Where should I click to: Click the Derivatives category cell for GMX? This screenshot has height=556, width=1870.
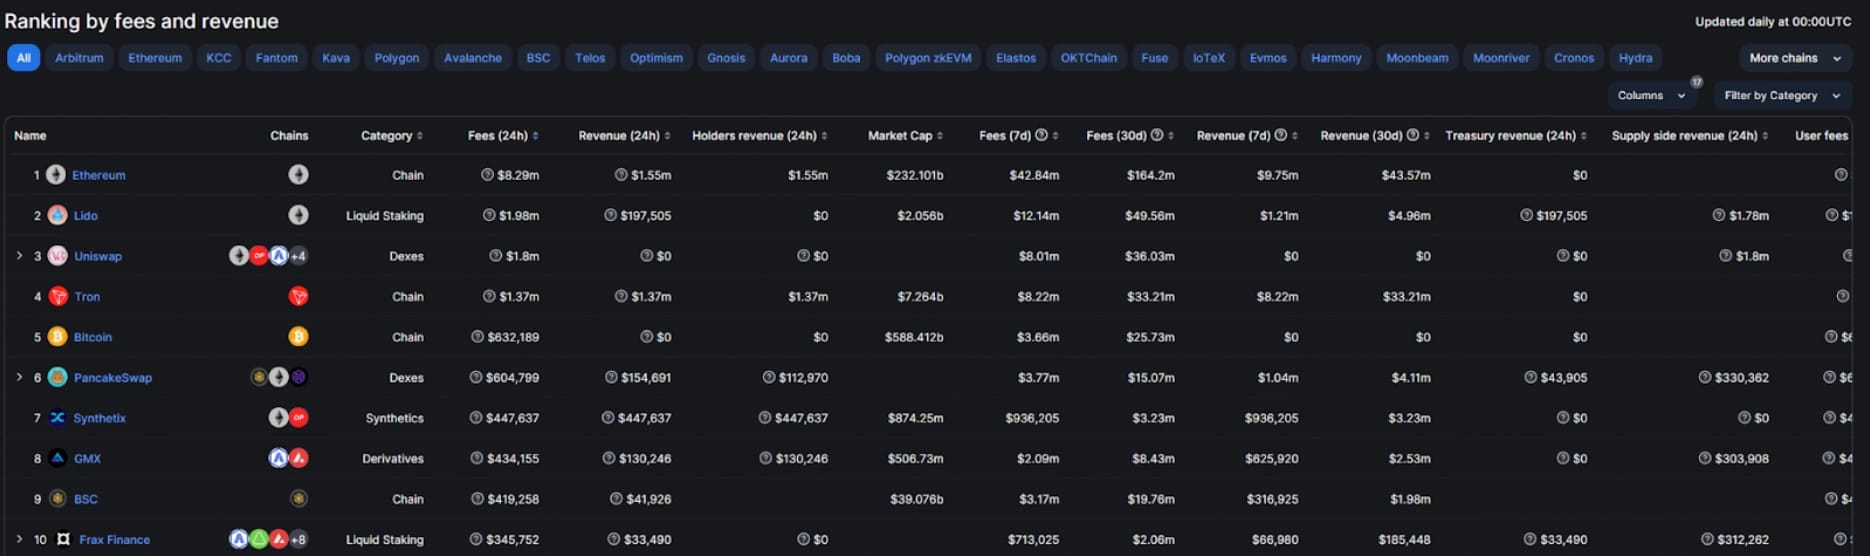393,458
